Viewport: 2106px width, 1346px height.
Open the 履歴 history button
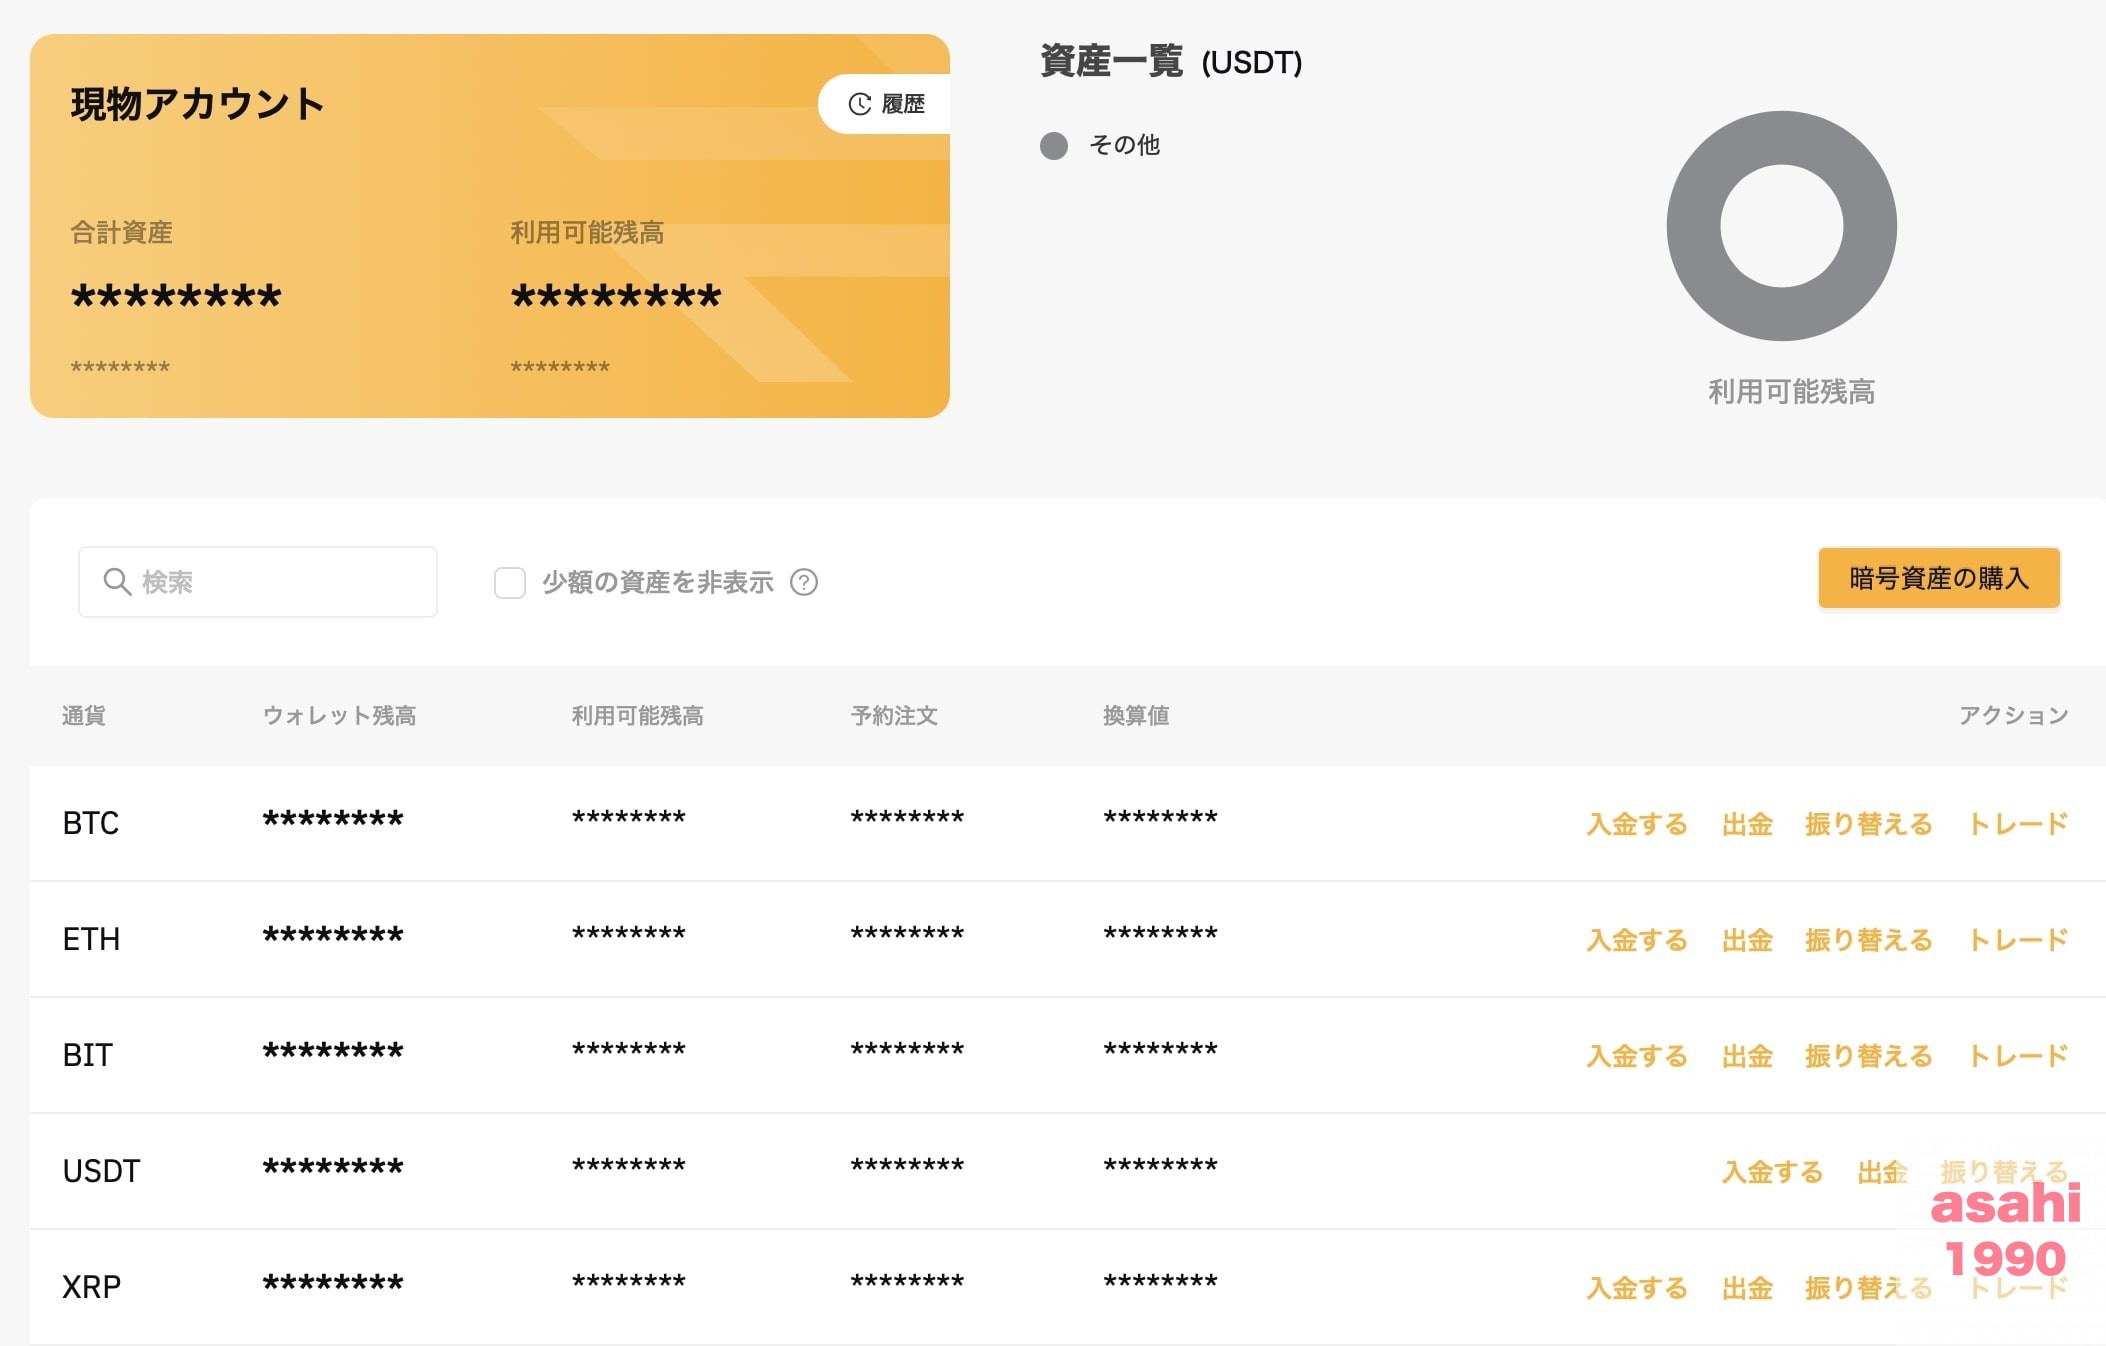coord(885,104)
